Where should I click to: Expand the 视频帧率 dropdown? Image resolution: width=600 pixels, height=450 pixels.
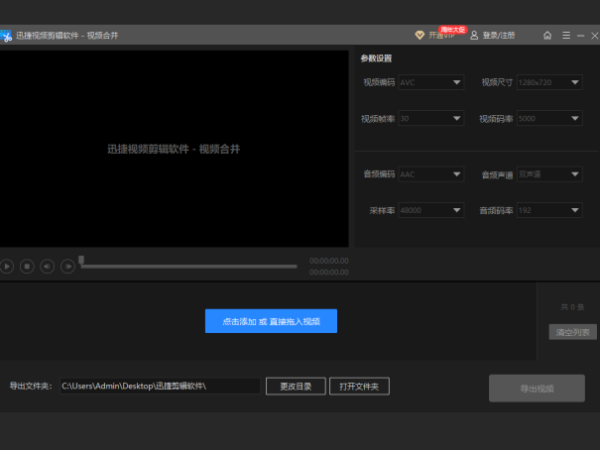tap(431, 119)
